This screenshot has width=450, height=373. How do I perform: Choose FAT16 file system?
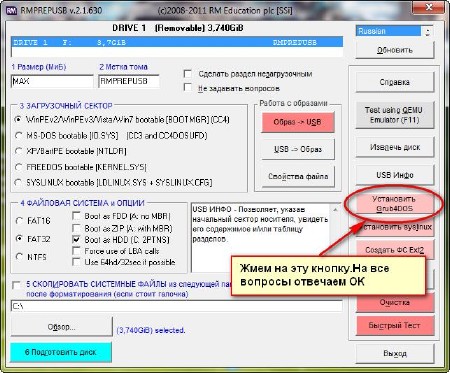(x=20, y=221)
